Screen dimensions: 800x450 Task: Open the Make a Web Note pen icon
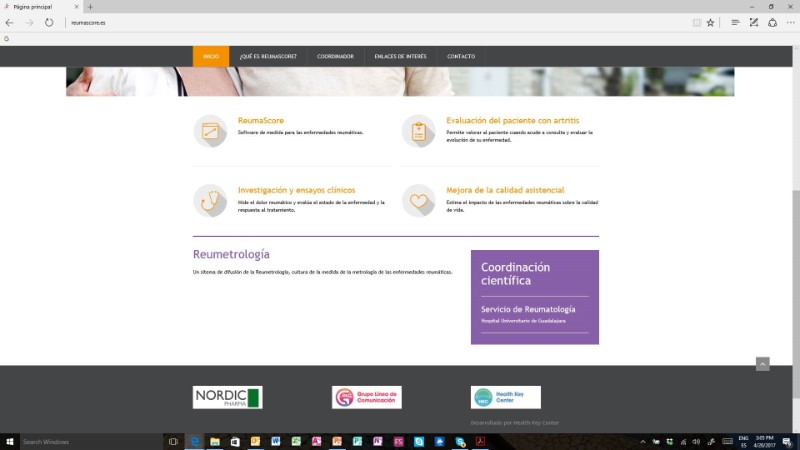coord(754,22)
